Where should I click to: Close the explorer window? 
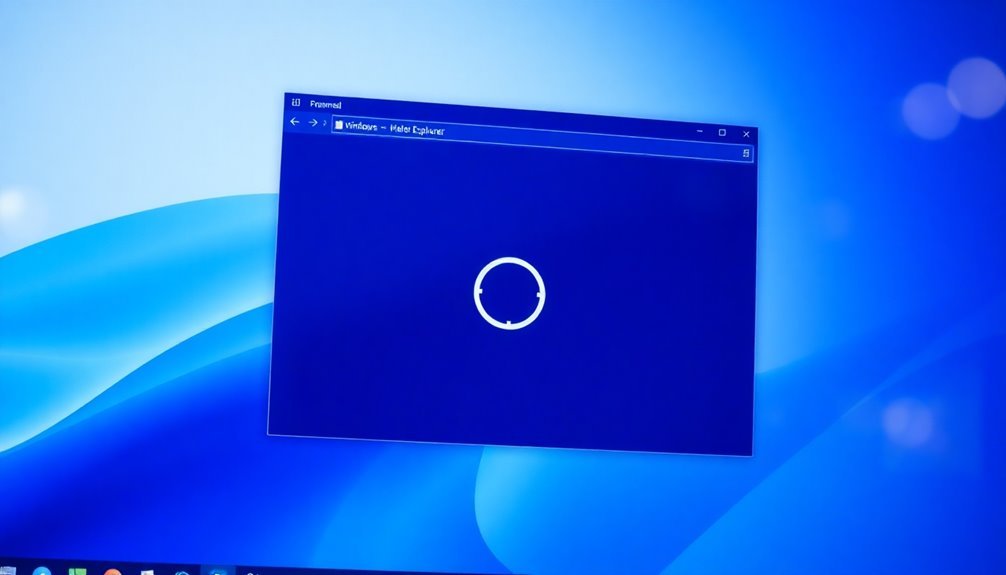(x=746, y=134)
